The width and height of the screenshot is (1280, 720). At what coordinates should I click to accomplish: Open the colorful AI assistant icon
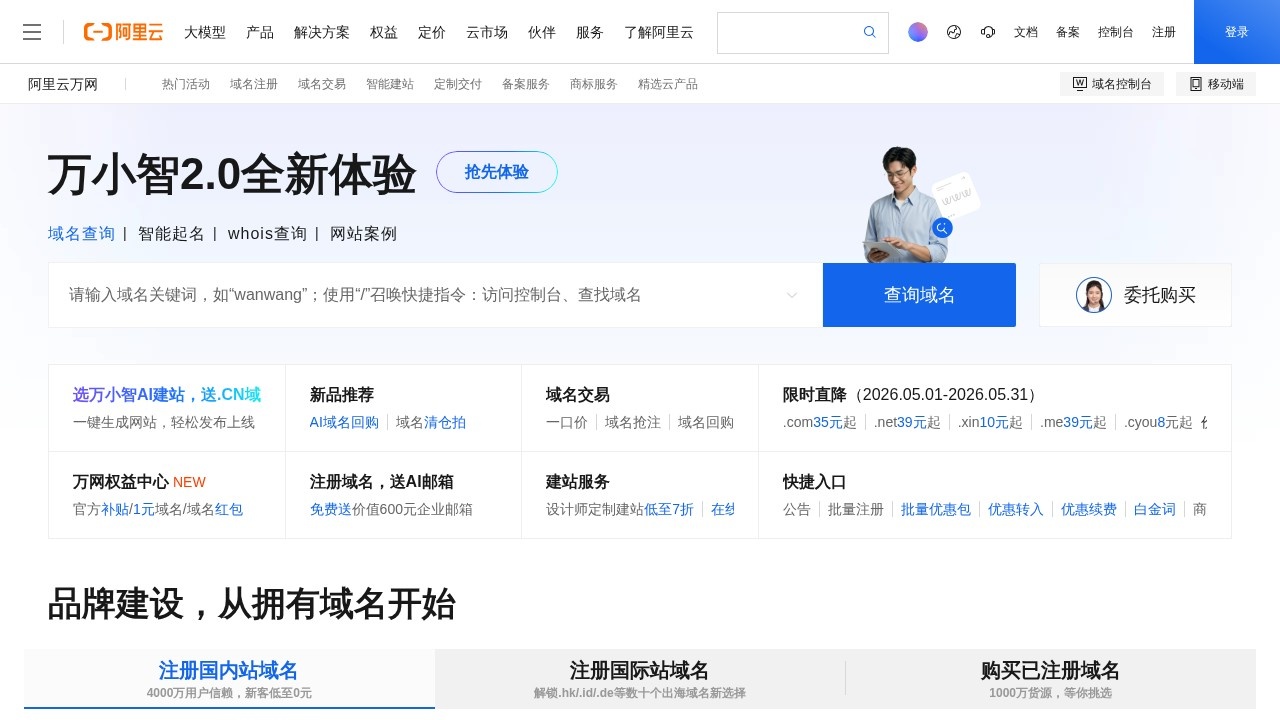918,32
